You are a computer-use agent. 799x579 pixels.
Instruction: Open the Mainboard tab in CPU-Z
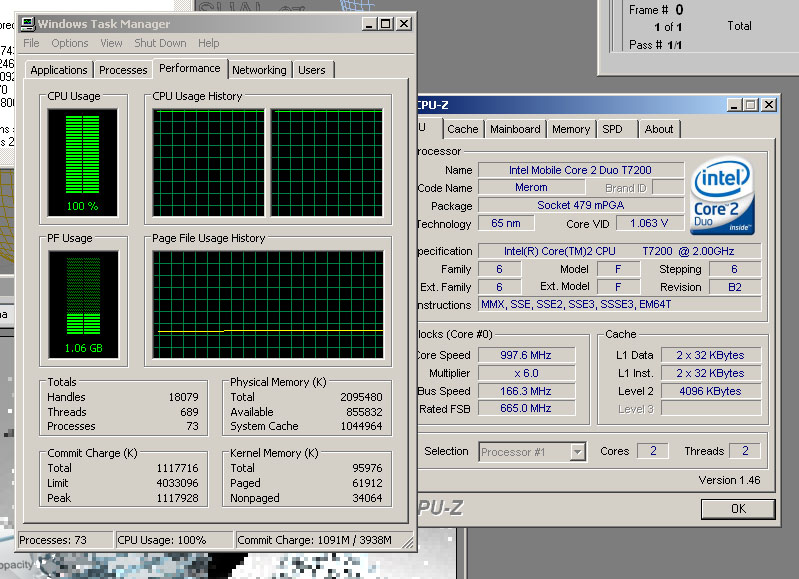515,129
